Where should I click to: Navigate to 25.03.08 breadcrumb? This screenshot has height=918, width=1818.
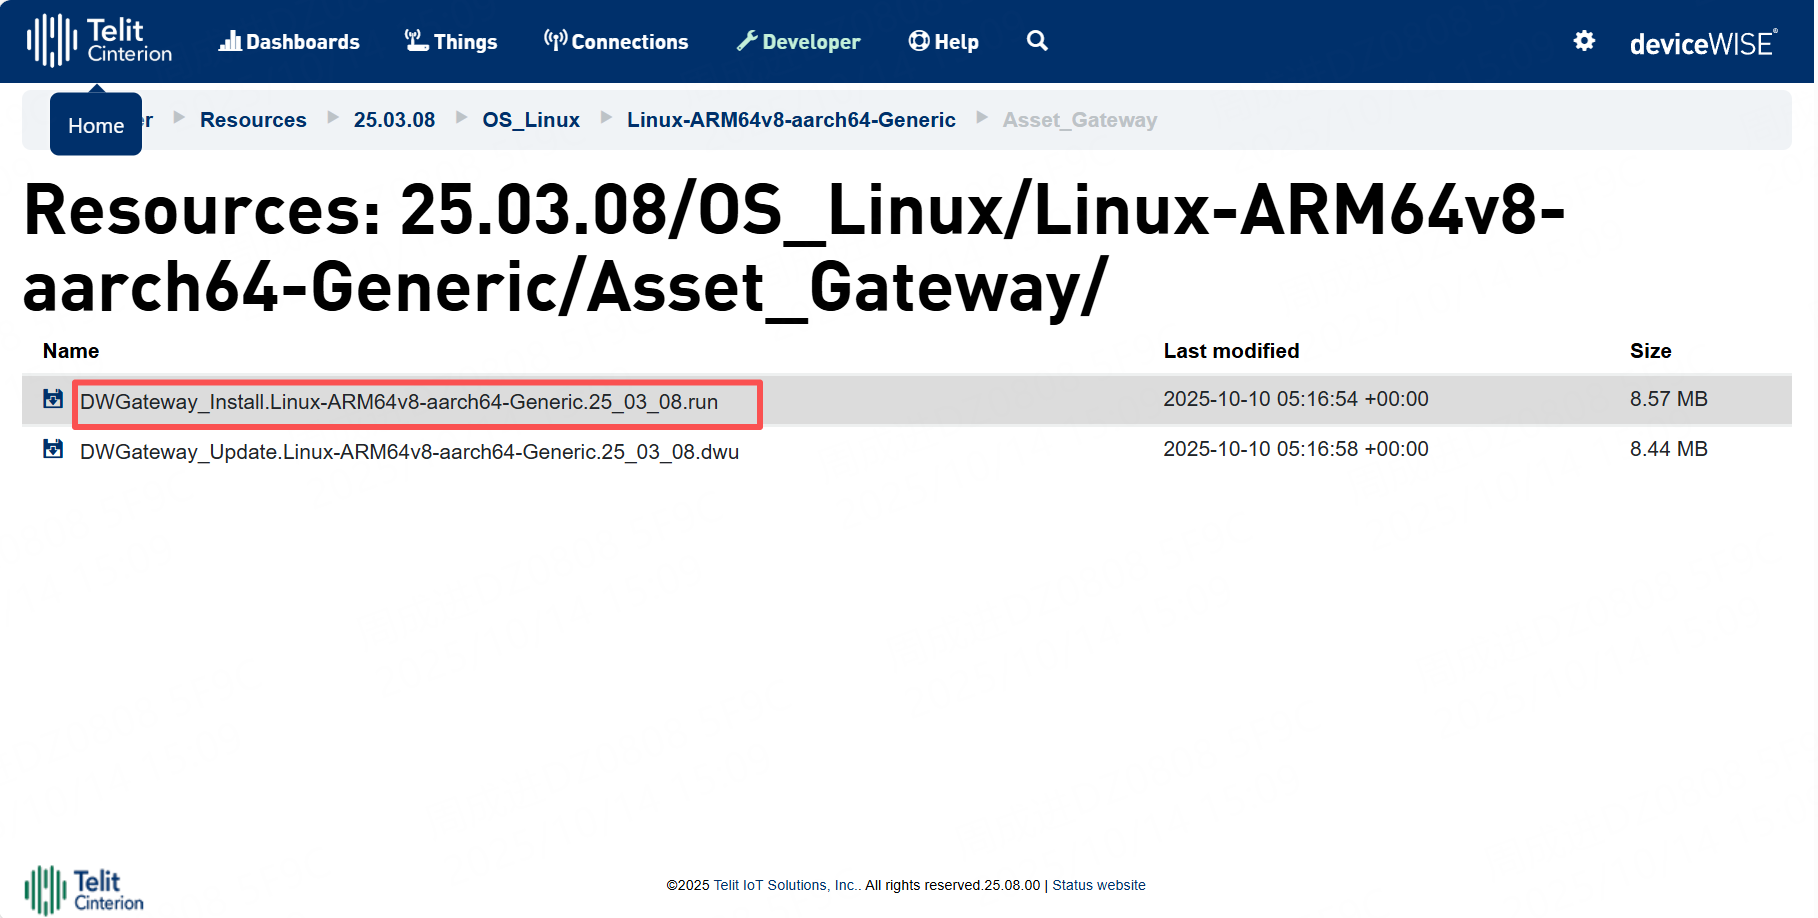(x=394, y=120)
